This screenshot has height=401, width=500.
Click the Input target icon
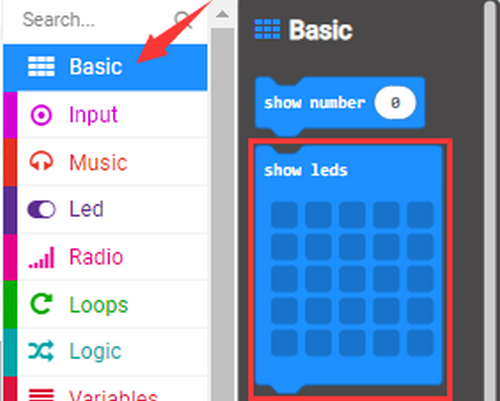pyautogui.click(x=41, y=115)
